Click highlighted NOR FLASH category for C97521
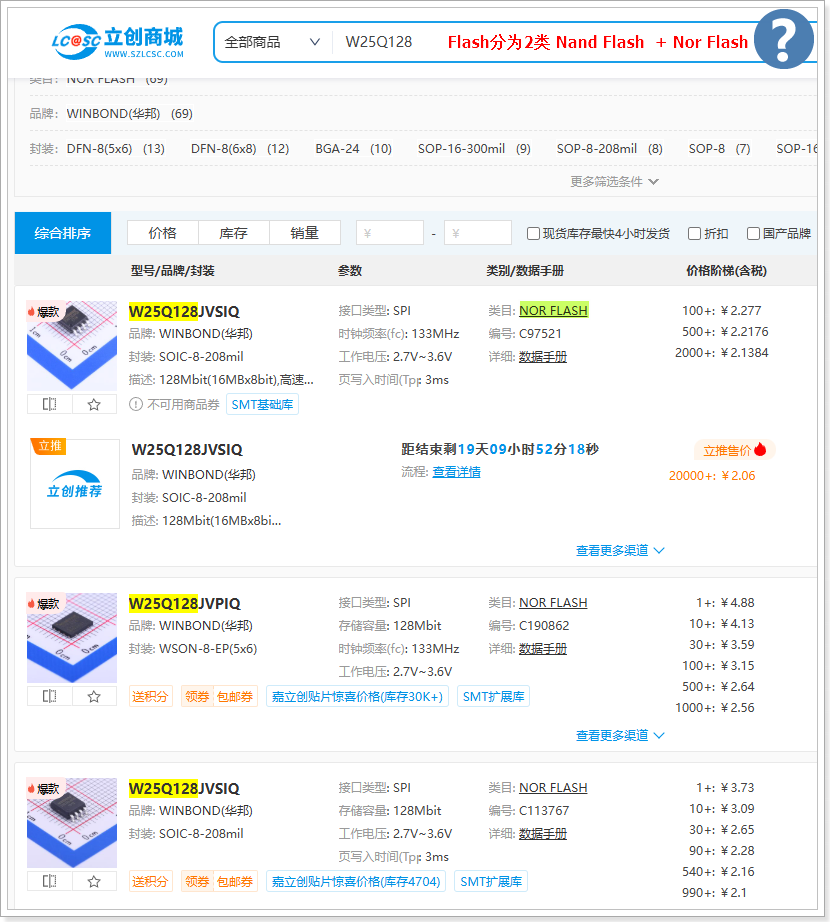 click(553, 310)
